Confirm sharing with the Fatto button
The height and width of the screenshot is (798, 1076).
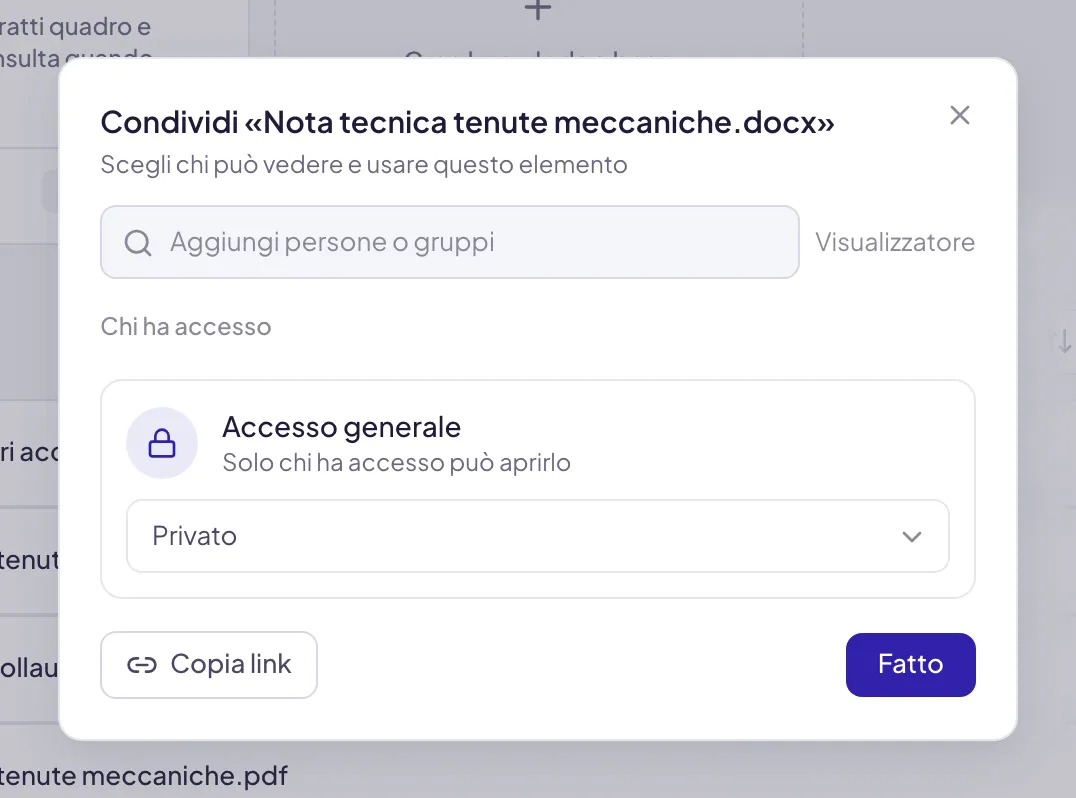tap(911, 665)
